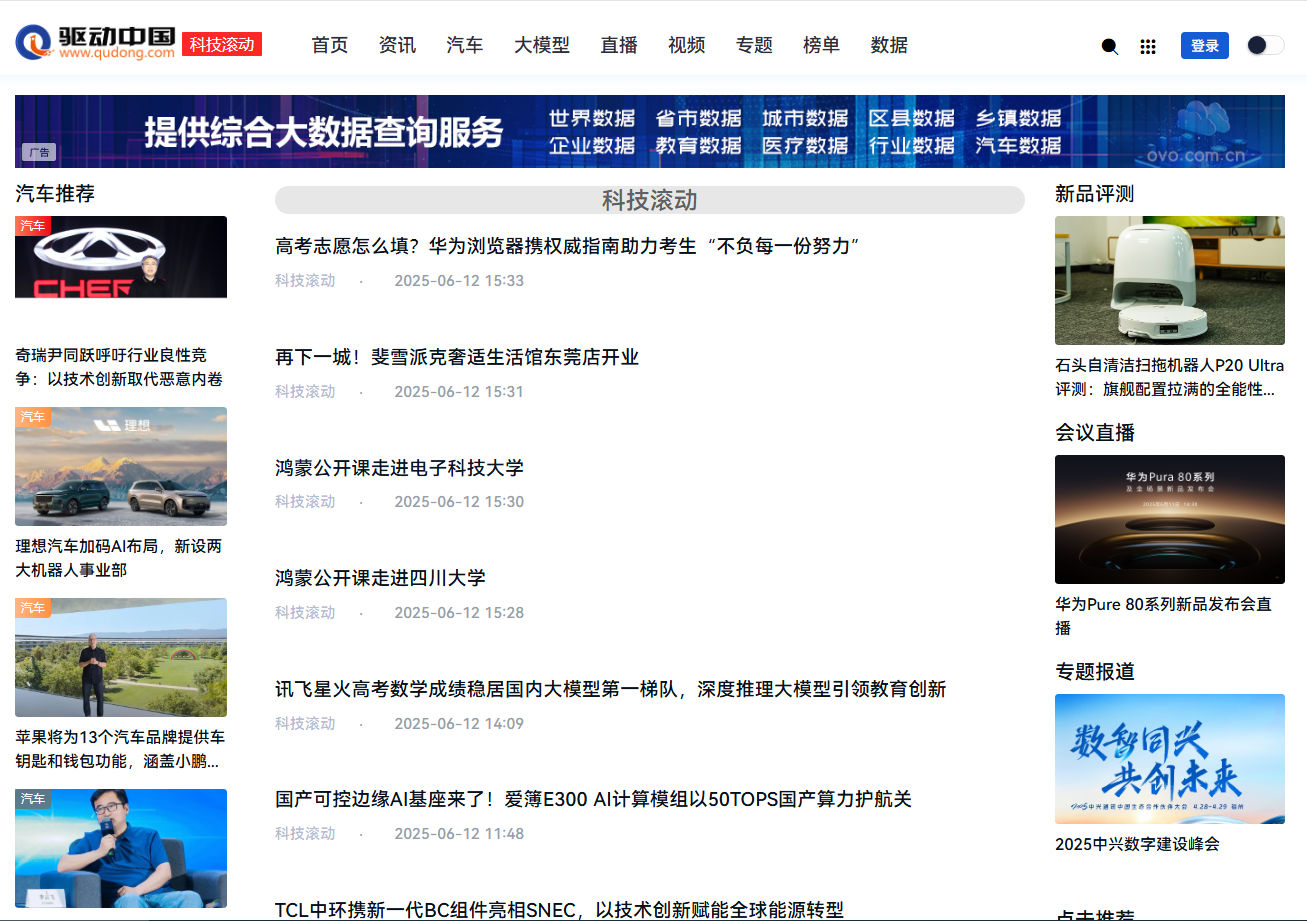The height and width of the screenshot is (921, 1307).
Task: Open the search icon in the header
Action: [1108, 46]
